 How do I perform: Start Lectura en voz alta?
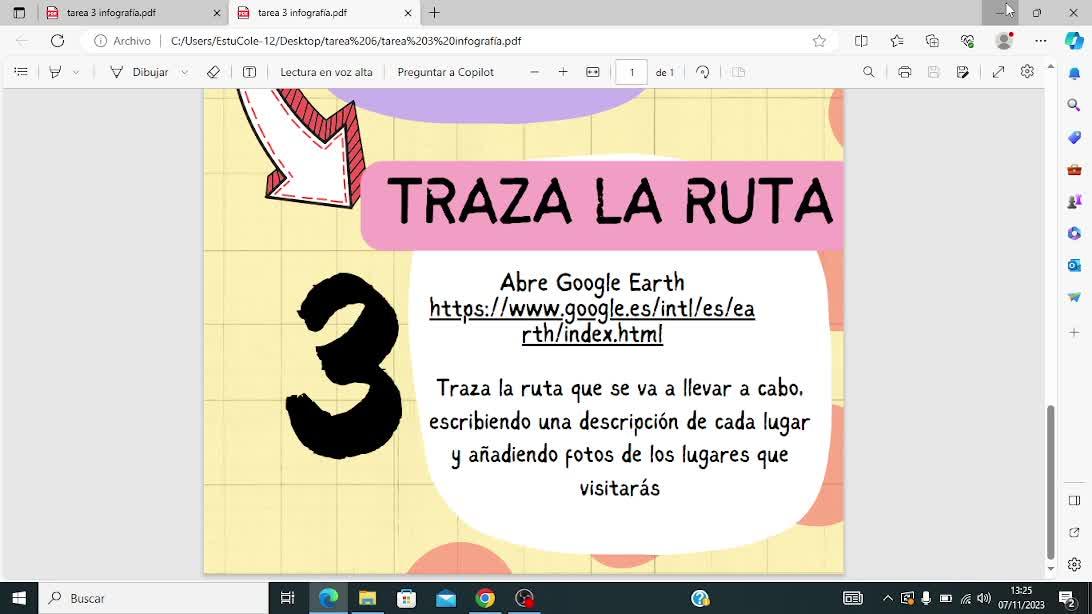pyautogui.click(x=326, y=72)
